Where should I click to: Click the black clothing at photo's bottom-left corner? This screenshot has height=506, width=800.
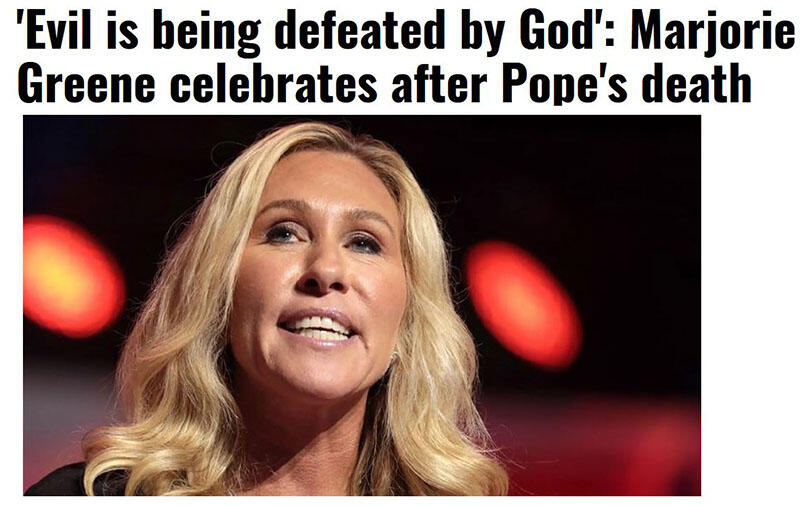(54, 483)
